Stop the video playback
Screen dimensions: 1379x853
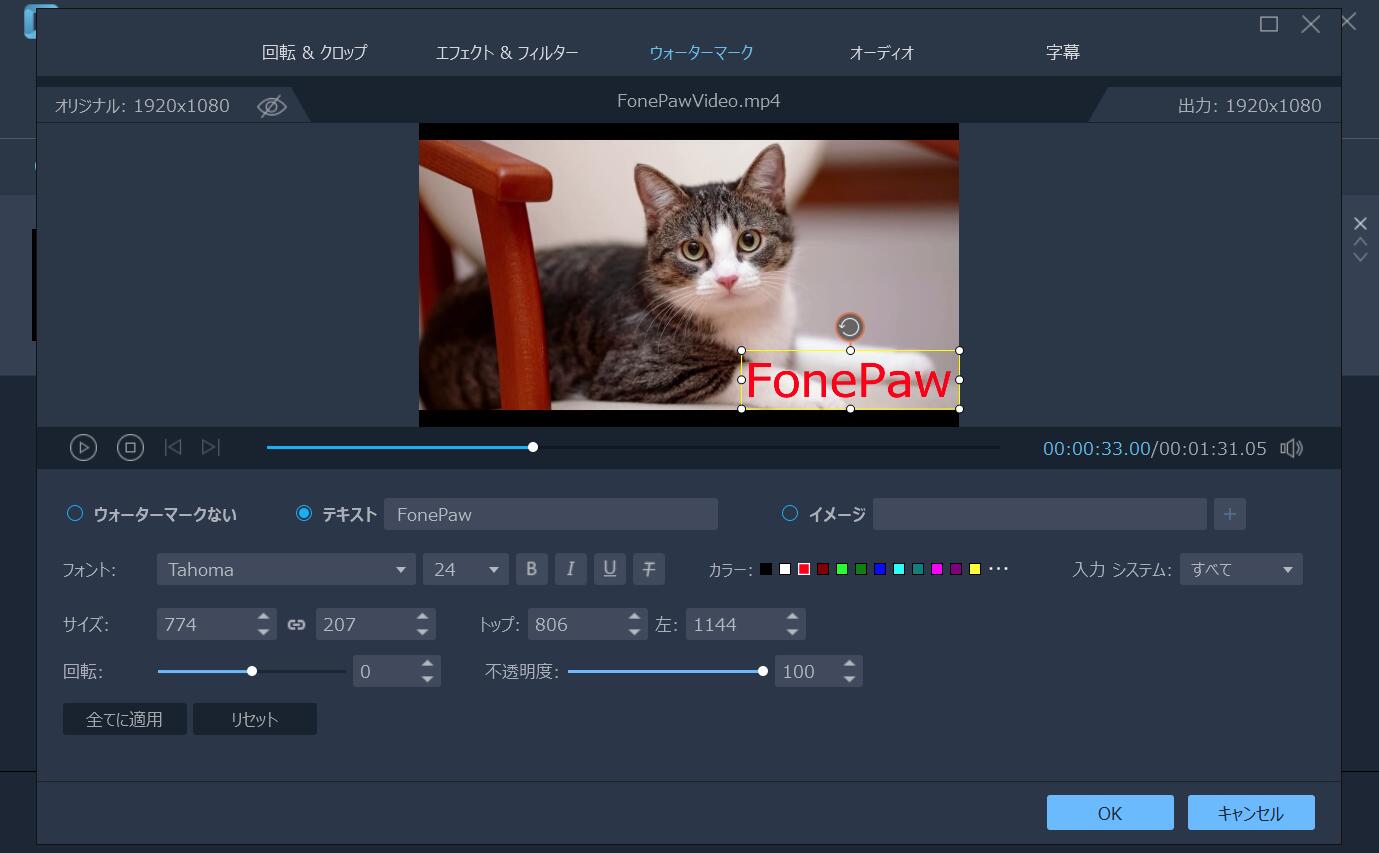pos(130,448)
